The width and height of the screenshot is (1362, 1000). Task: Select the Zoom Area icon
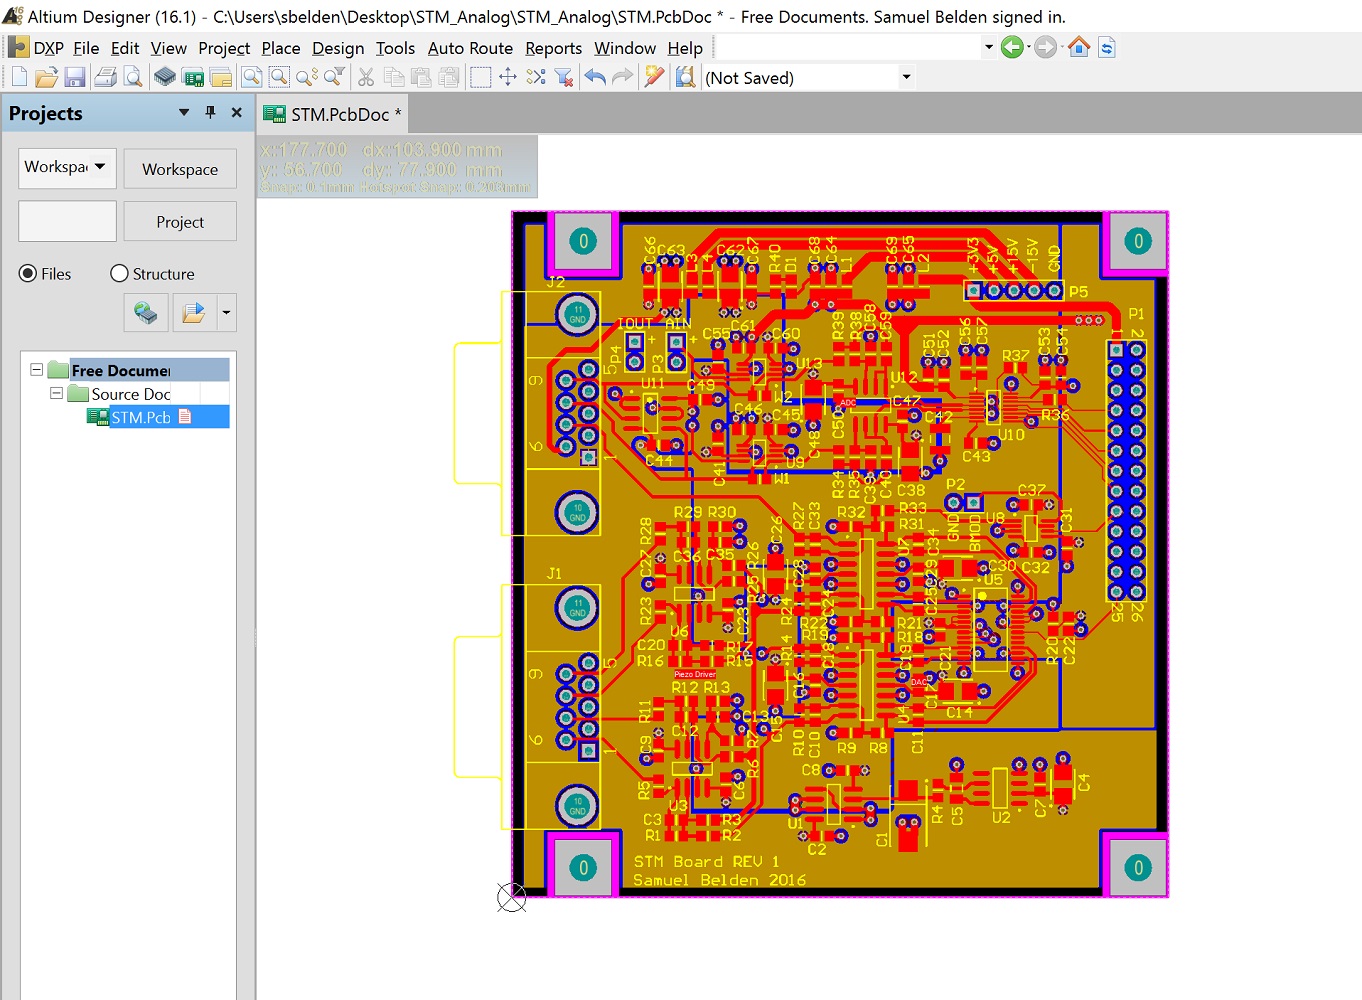pos(279,77)
